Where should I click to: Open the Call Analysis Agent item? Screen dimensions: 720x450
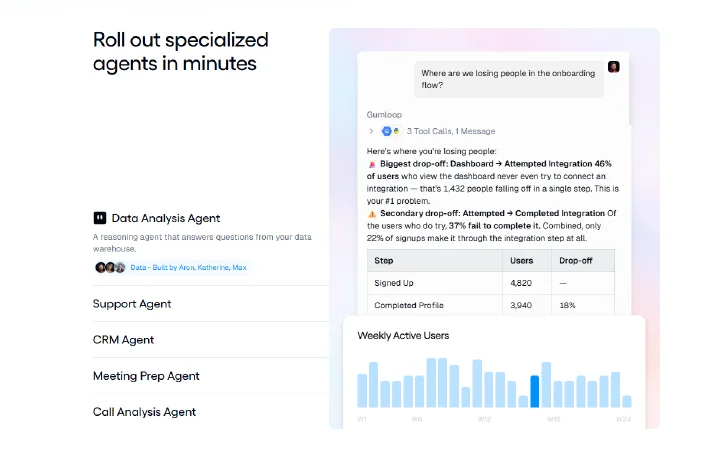click(x=211, y=412)
